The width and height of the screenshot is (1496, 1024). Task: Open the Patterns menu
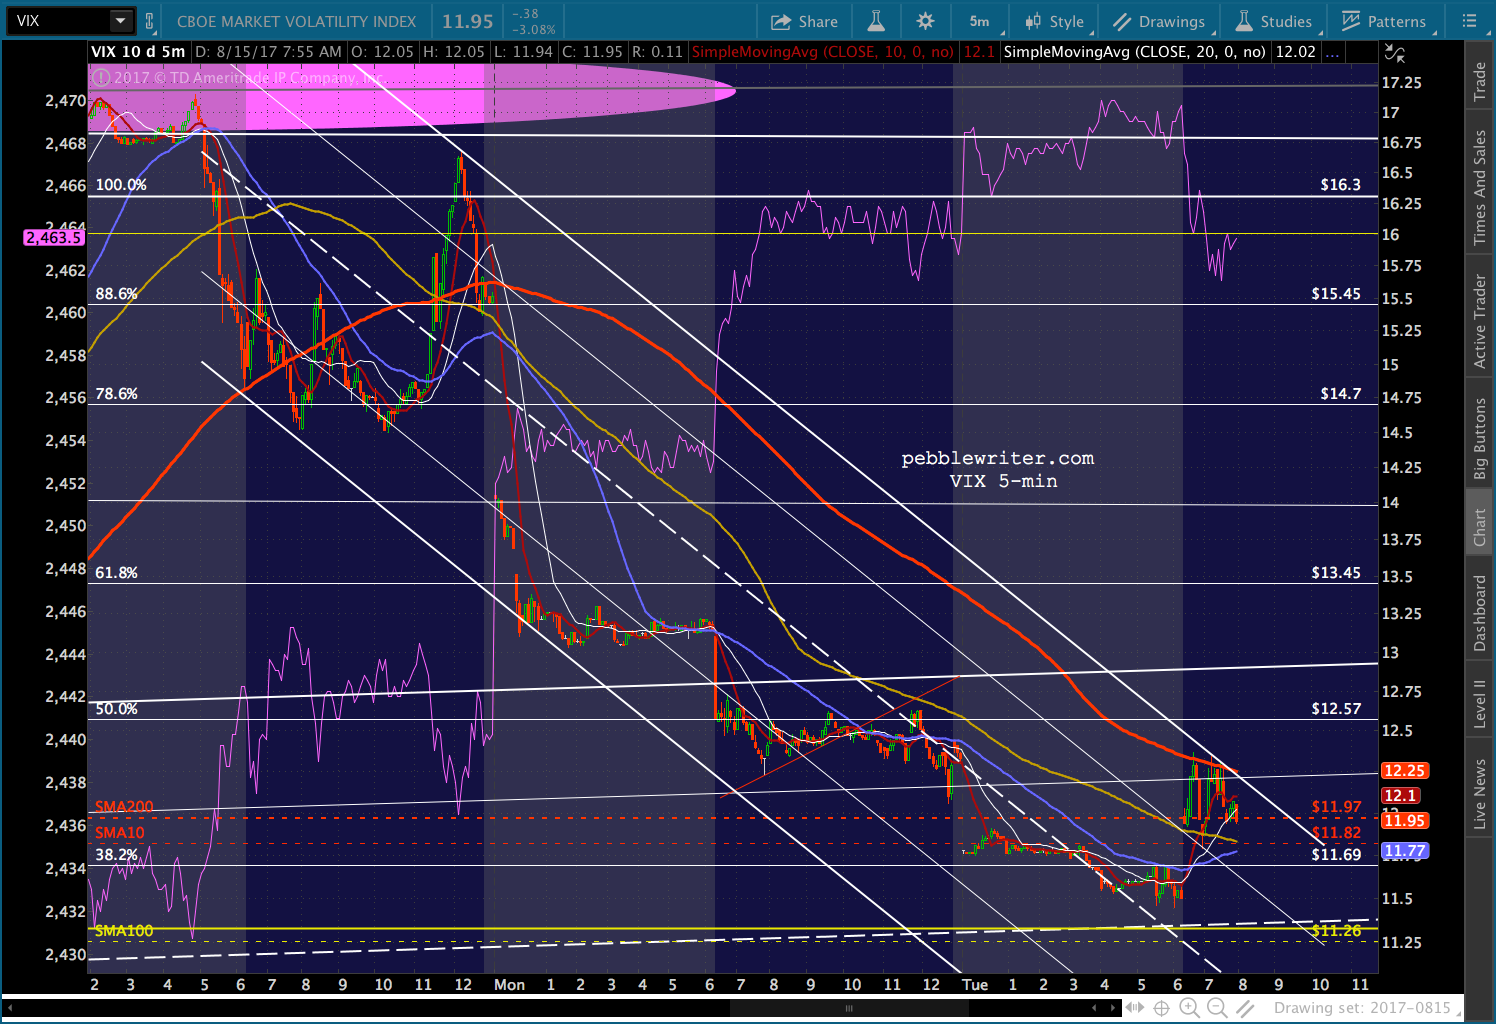click(x=1384, y=21)
